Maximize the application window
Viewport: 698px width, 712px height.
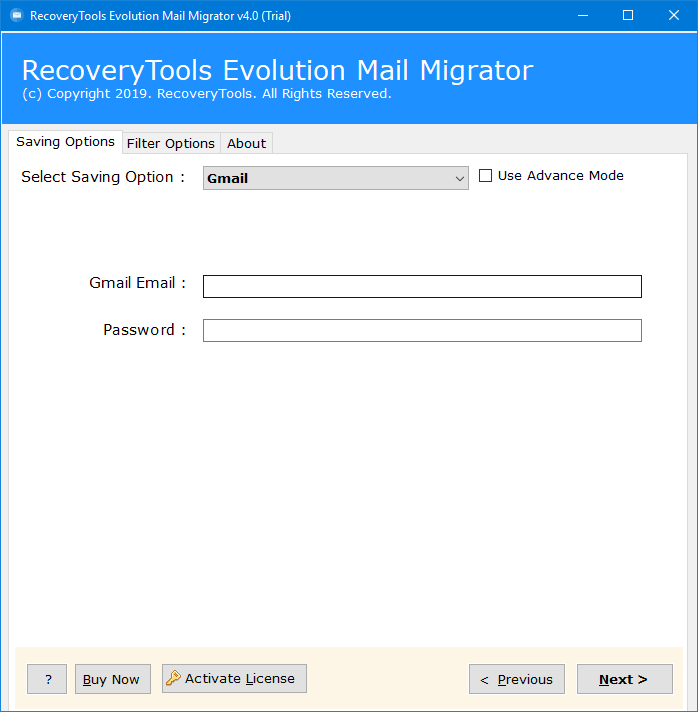point(628,15)
